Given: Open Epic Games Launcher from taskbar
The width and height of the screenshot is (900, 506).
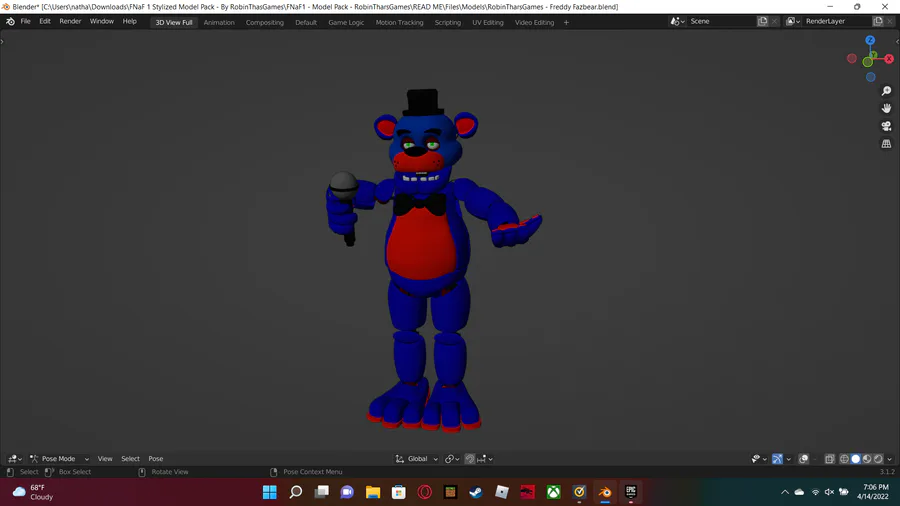Looking at the screenshot, I should pyautogui.click(x=631, y=492).
